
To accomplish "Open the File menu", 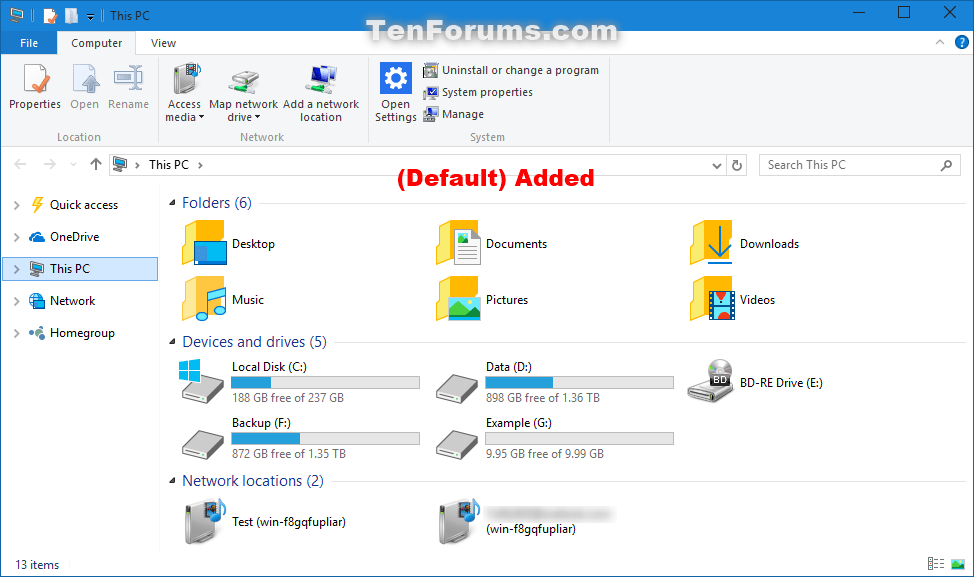I will (x=29, y=43).
